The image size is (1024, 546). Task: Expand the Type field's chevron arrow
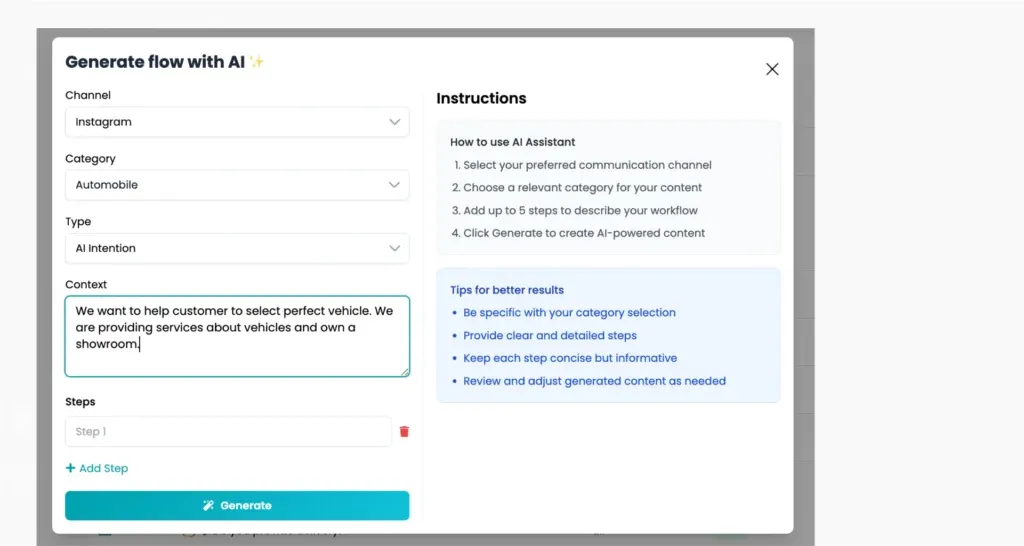(394, 248)
